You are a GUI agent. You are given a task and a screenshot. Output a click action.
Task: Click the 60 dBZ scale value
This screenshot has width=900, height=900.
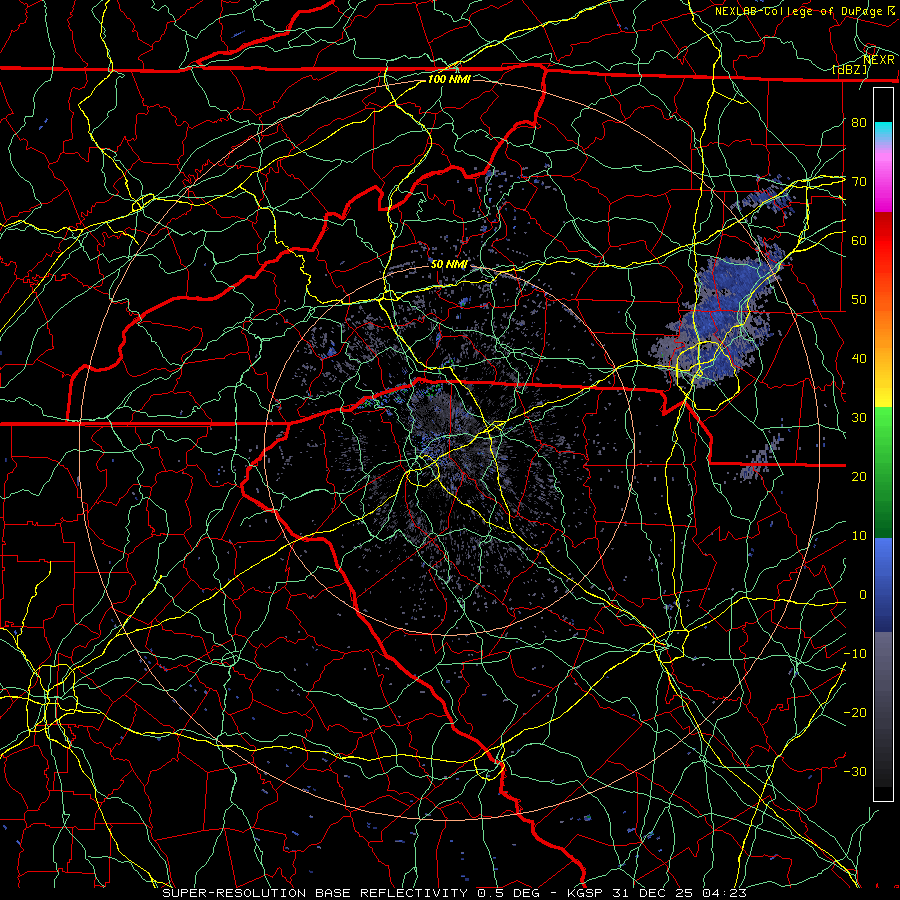pos(859,240)
